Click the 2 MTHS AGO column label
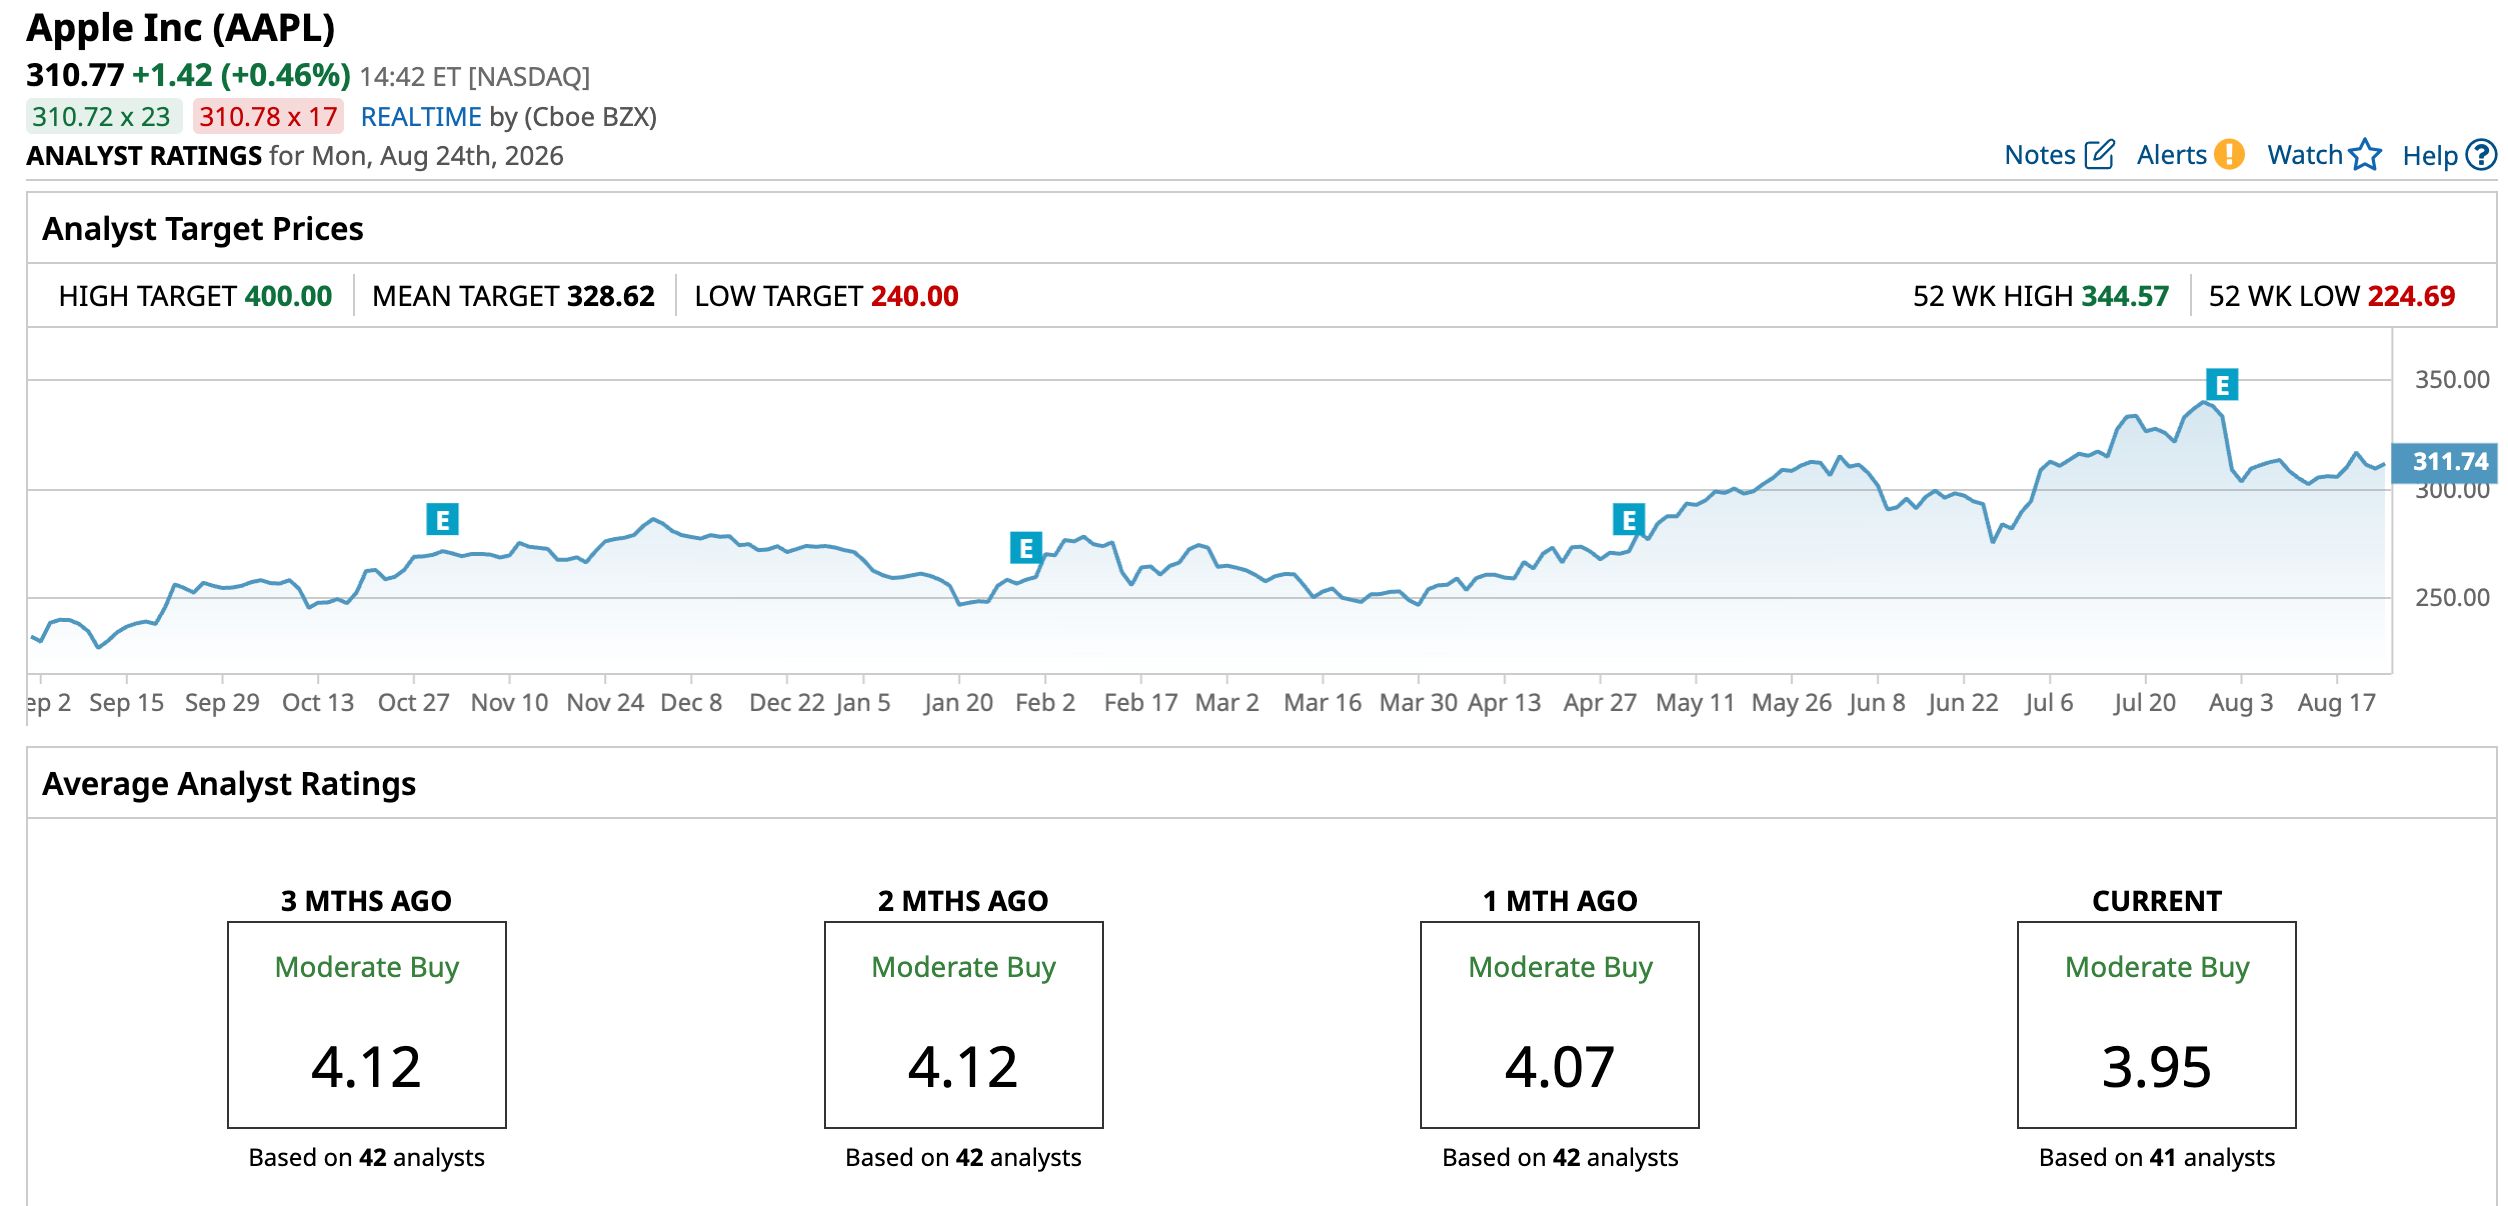2508x1206 pixels. (964, 901)
